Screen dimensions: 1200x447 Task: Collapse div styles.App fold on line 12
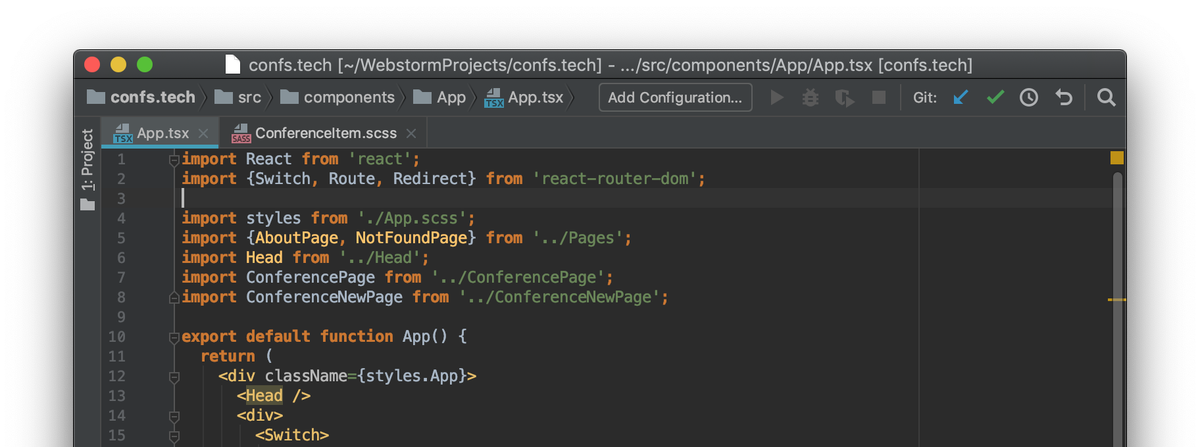[x=174, y=376]
